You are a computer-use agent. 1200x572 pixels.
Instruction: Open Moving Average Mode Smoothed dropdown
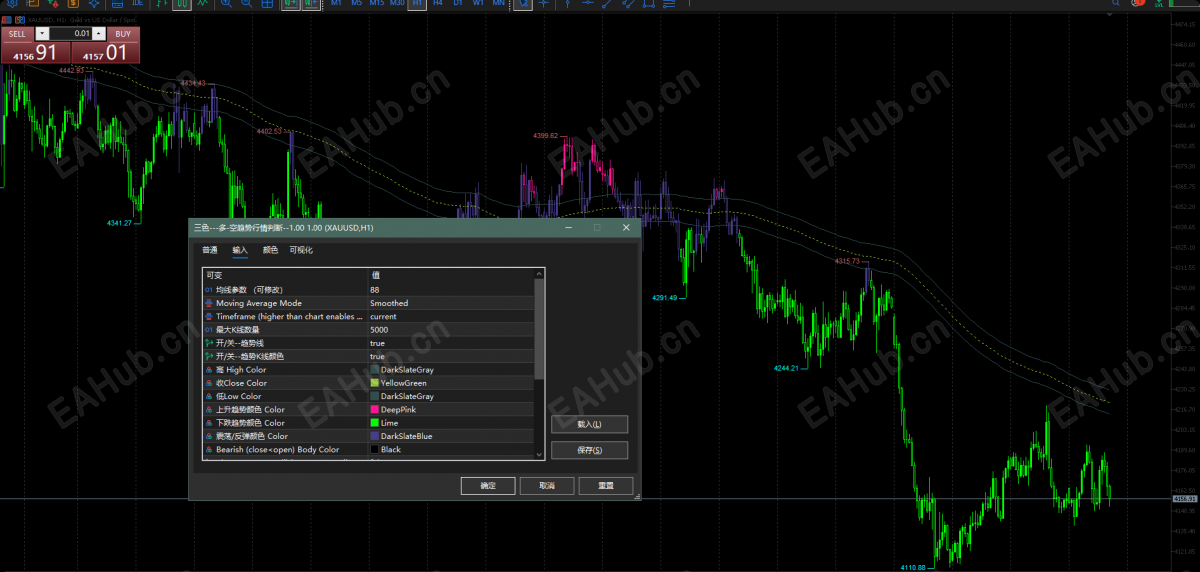[451, 303]
